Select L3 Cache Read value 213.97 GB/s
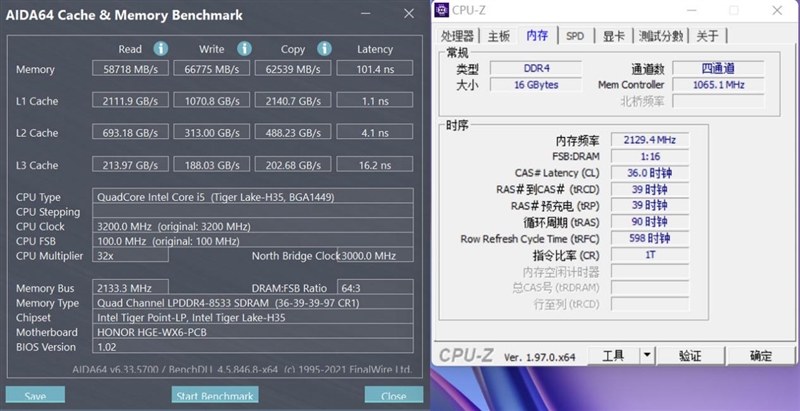Image resolution: width=800 pixels, height=411 pixels. point(130,164)
